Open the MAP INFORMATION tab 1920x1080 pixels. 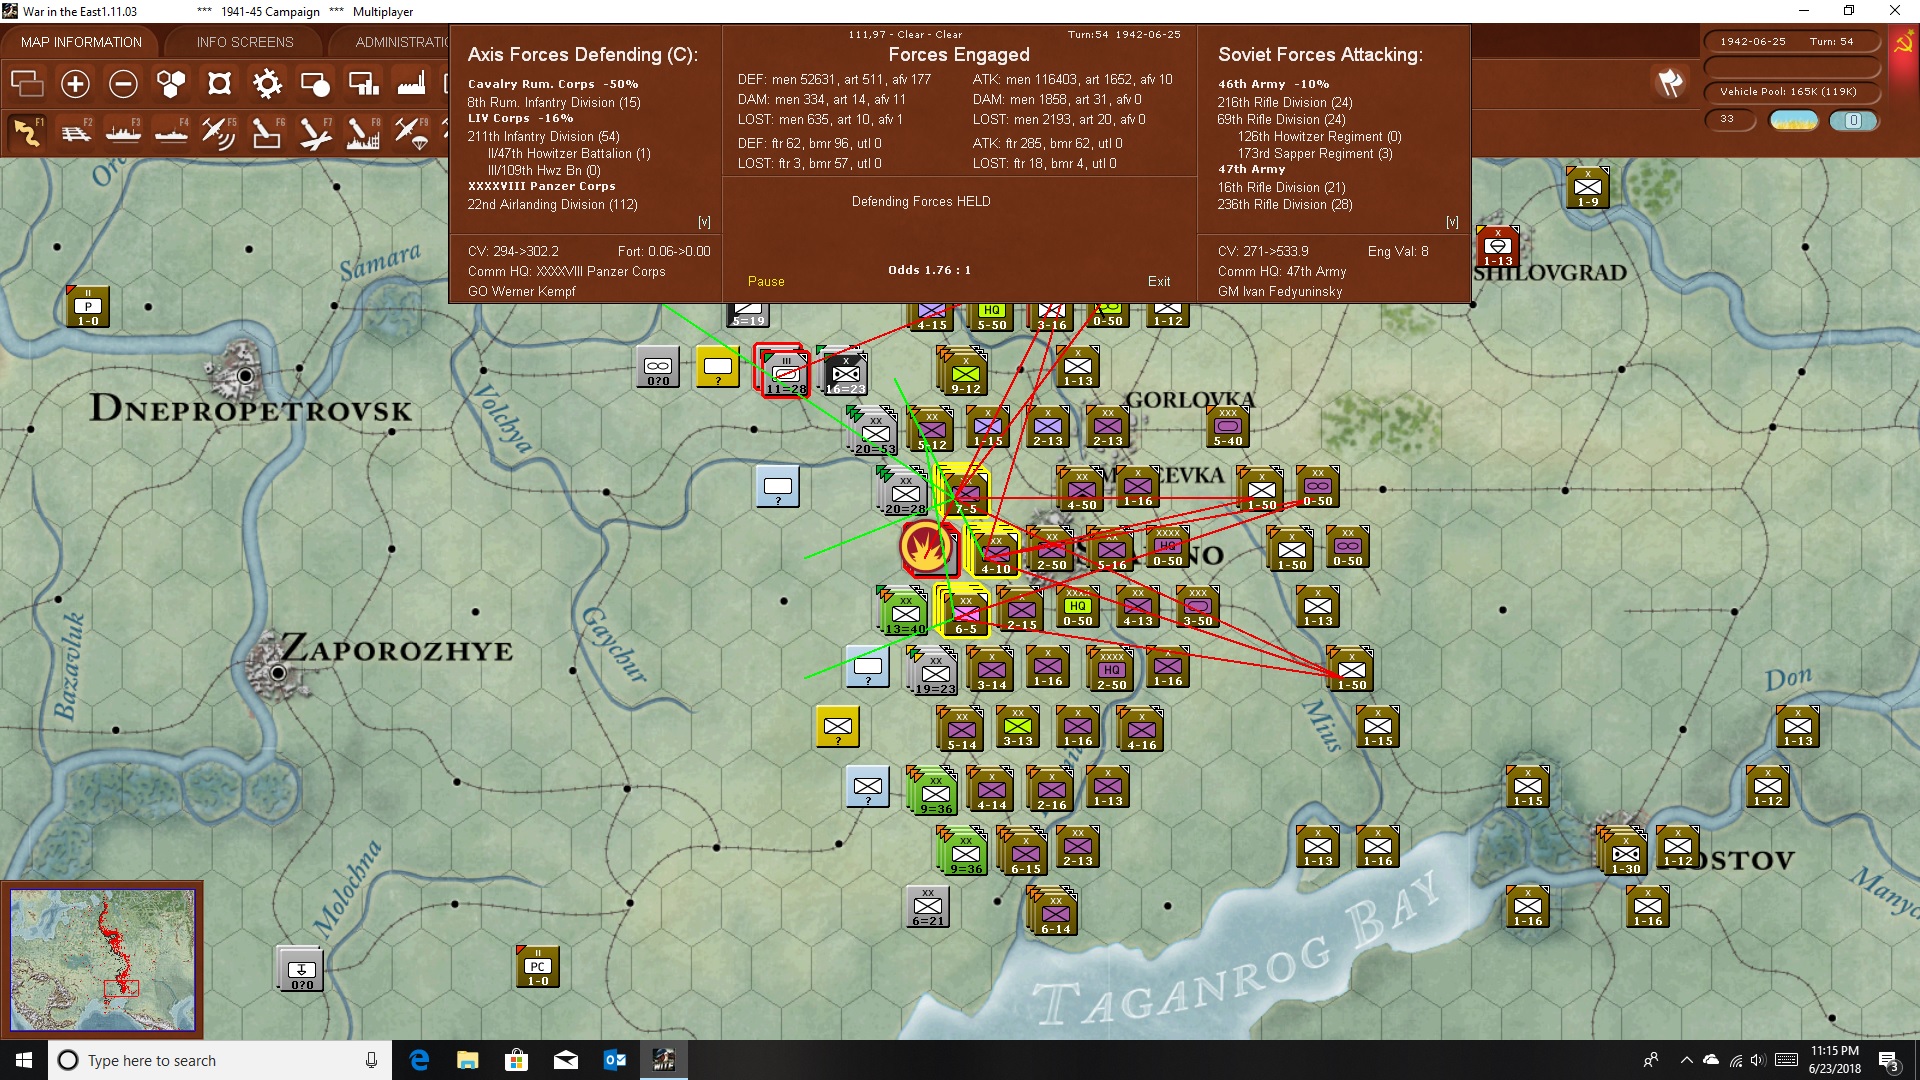81,42
